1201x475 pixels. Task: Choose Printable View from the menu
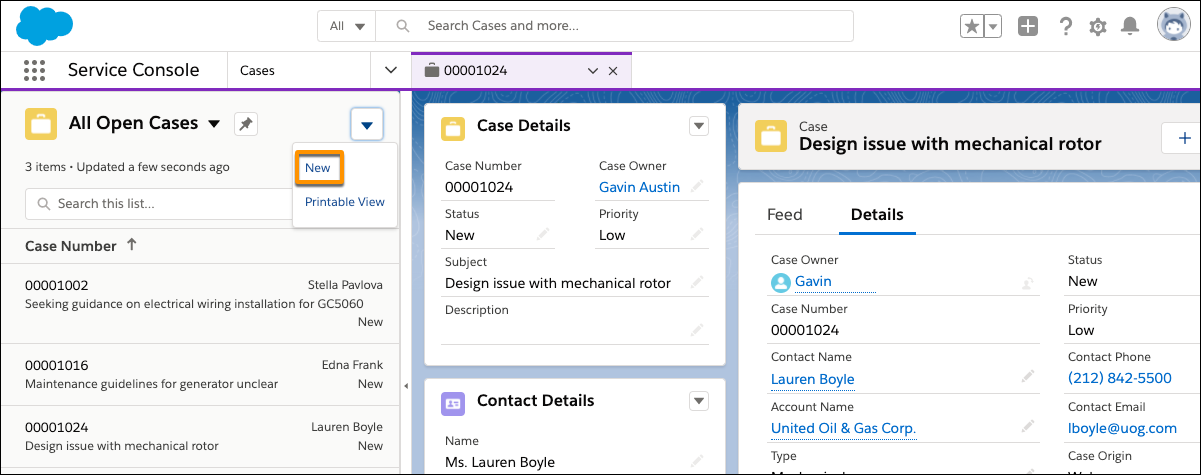[345, 202]
